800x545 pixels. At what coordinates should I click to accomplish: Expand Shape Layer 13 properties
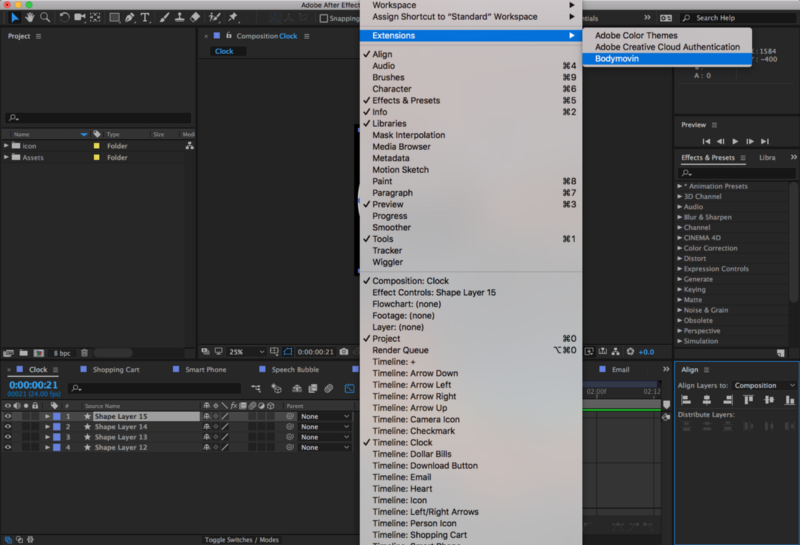click(x=47, y=437)
